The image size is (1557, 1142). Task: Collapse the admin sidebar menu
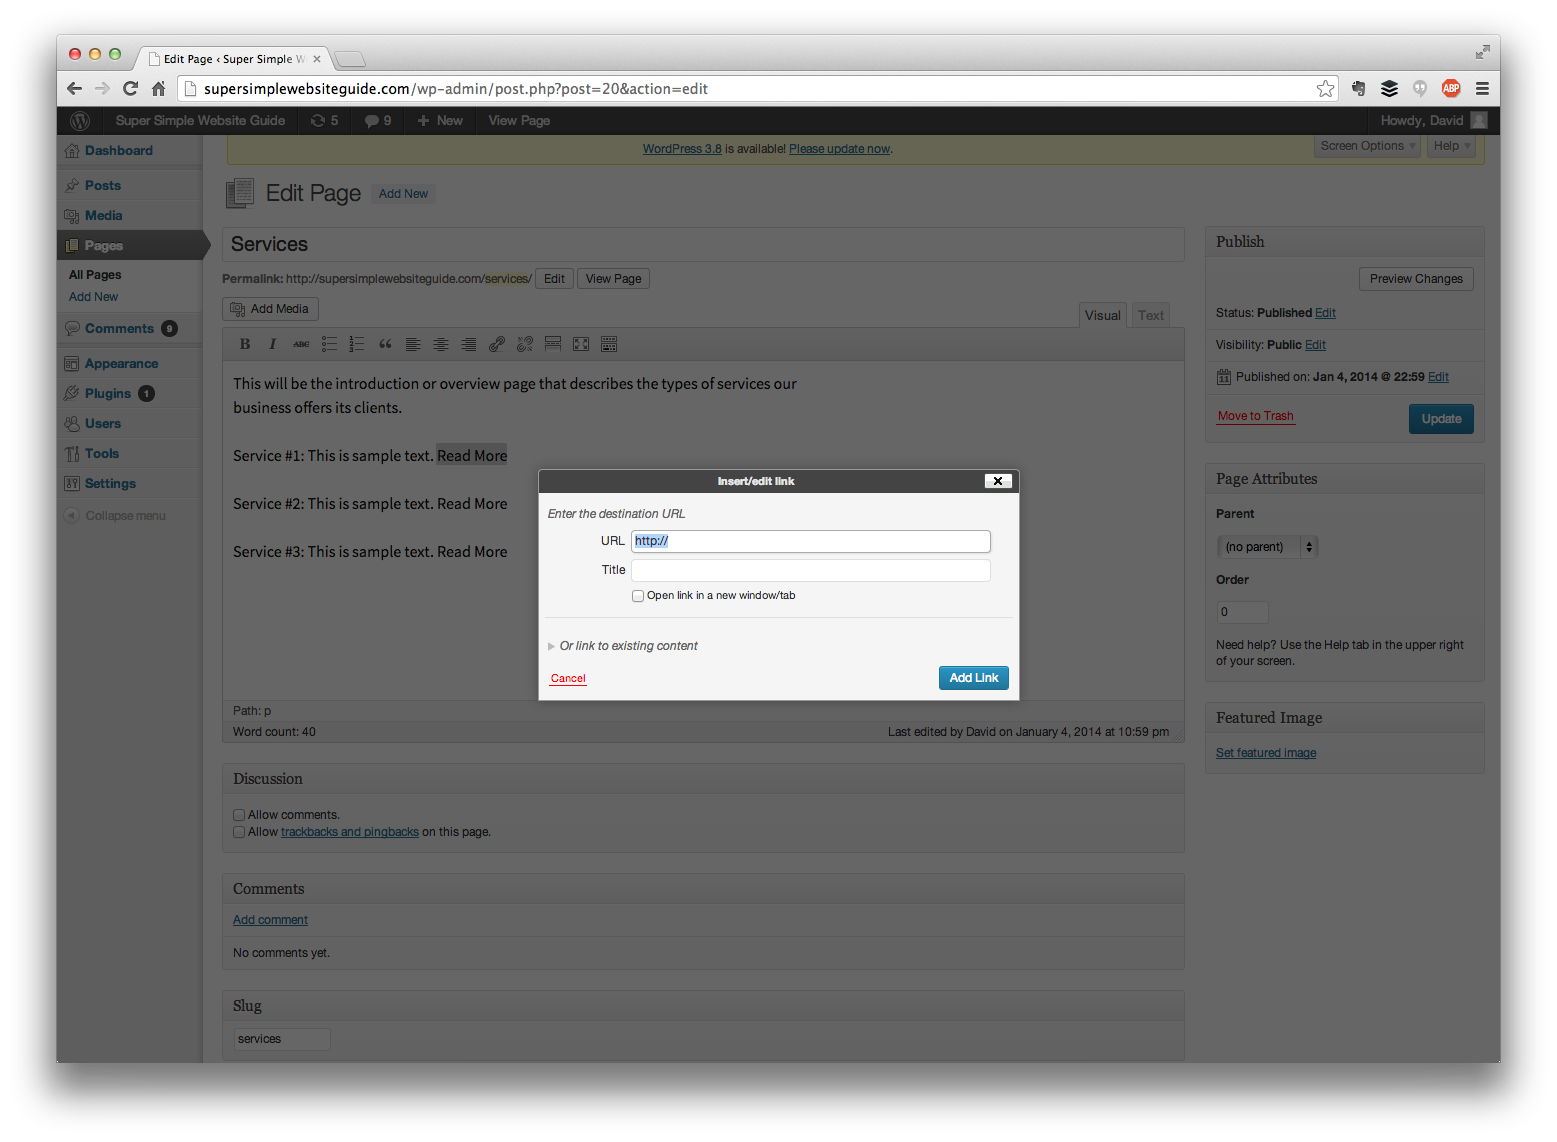click(x=115, y=516)
